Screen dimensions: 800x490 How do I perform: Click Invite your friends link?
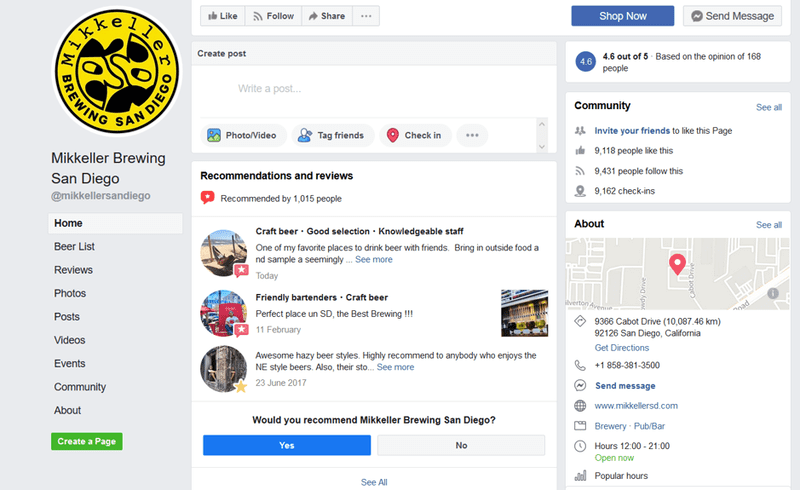click(x=632, y=131)
